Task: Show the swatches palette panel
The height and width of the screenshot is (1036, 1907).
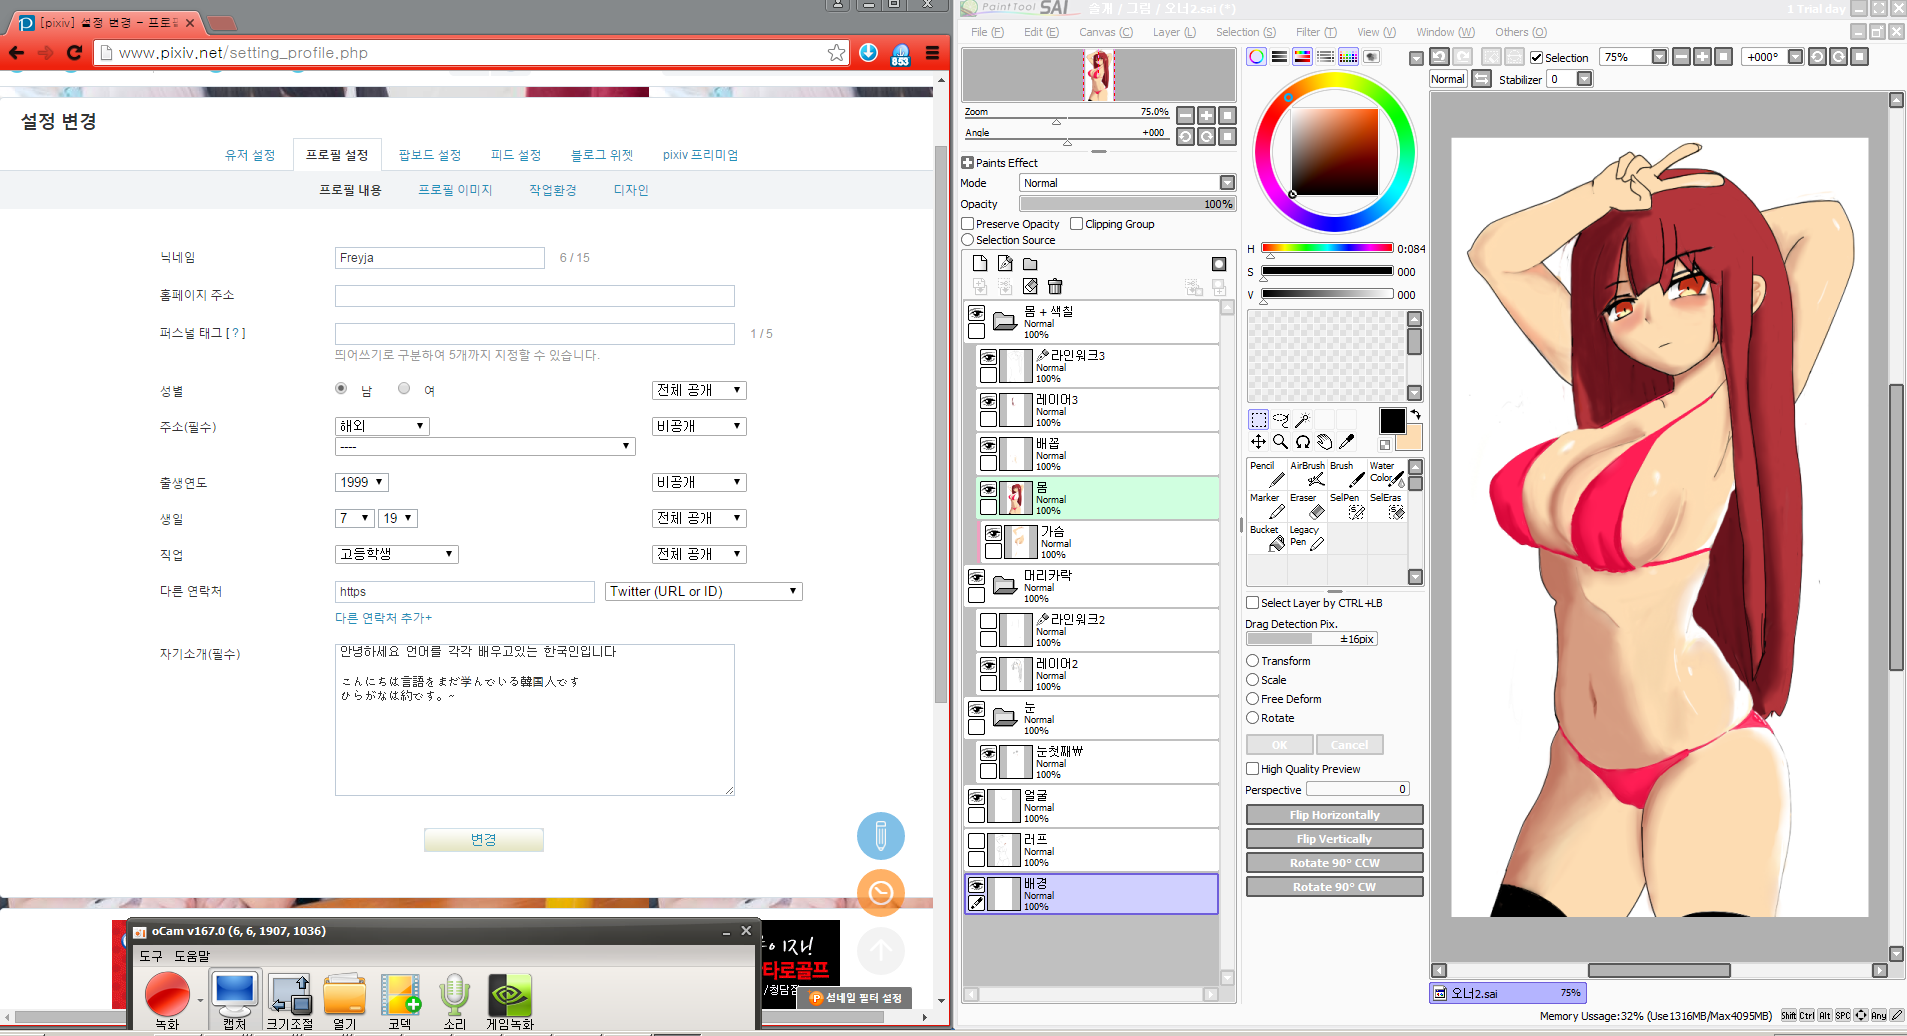Action: point(1348,57)
